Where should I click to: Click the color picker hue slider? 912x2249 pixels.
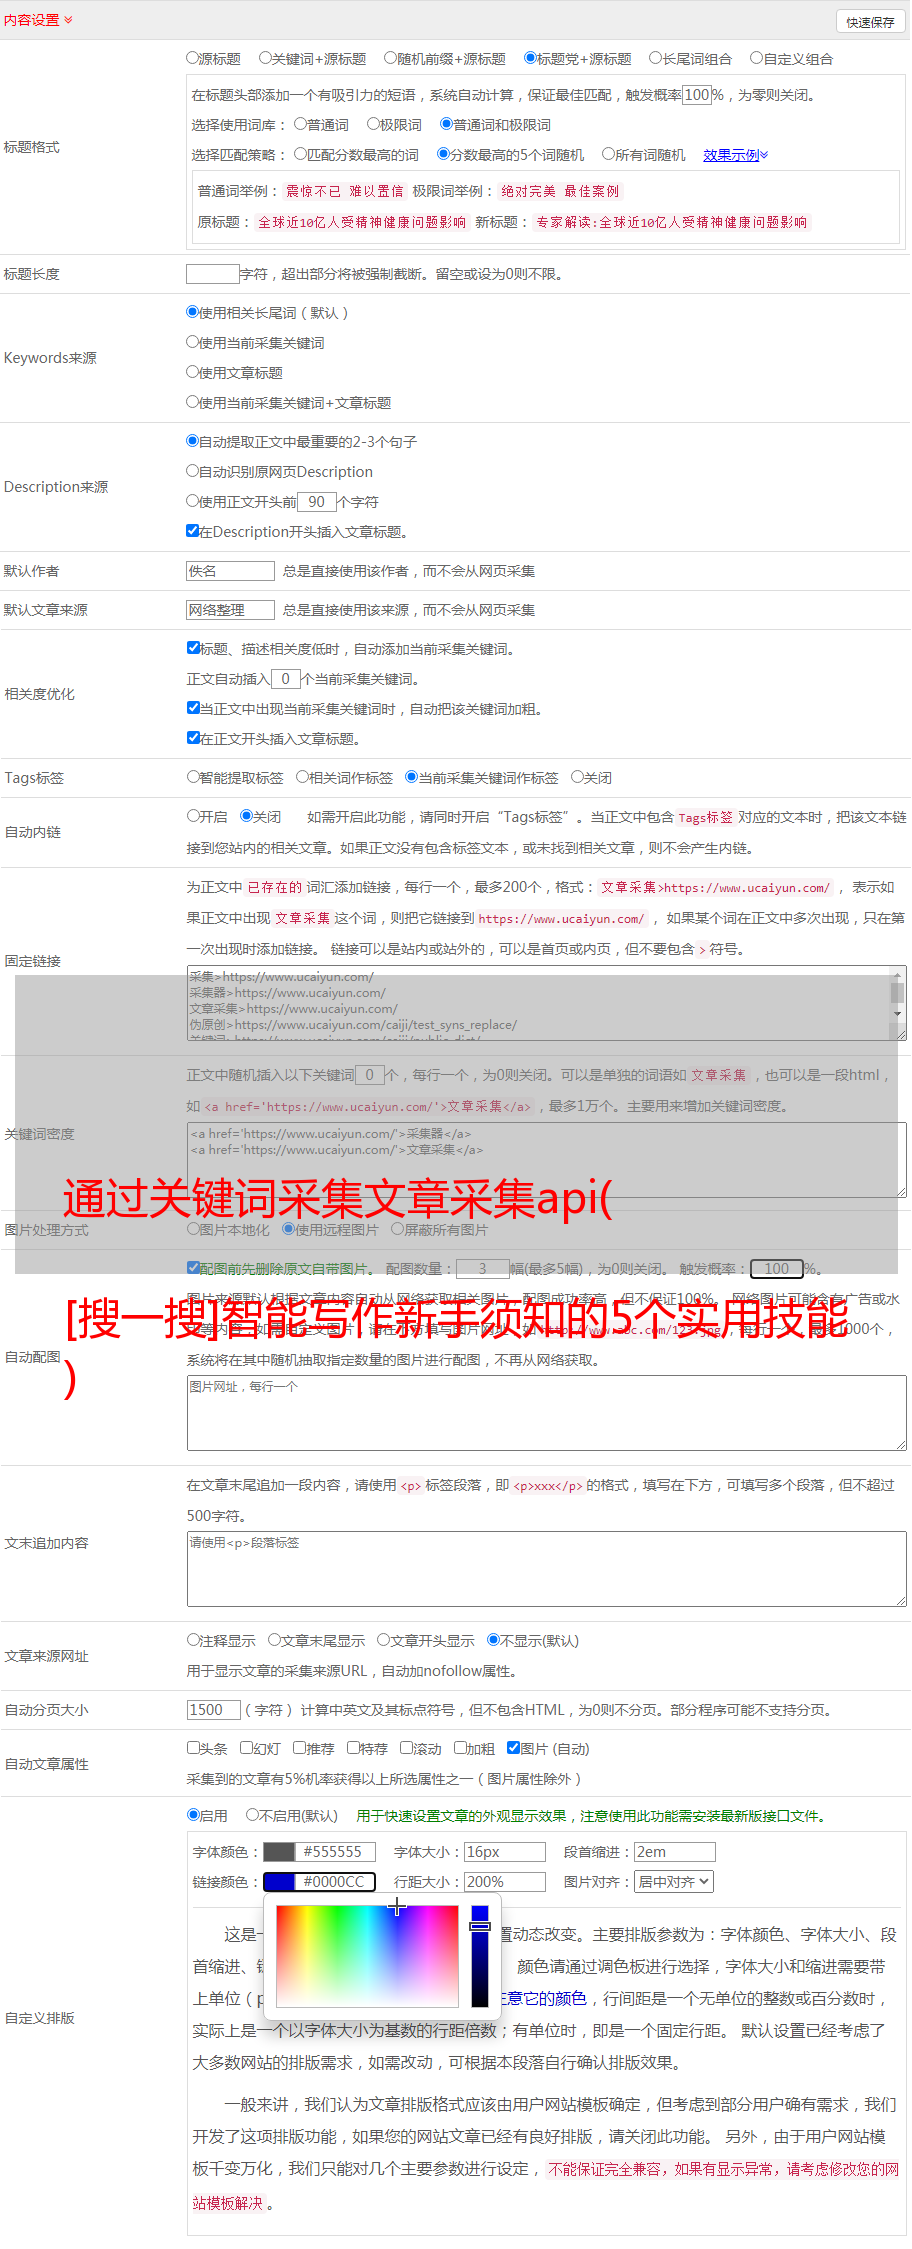[x=480, y=1956]
